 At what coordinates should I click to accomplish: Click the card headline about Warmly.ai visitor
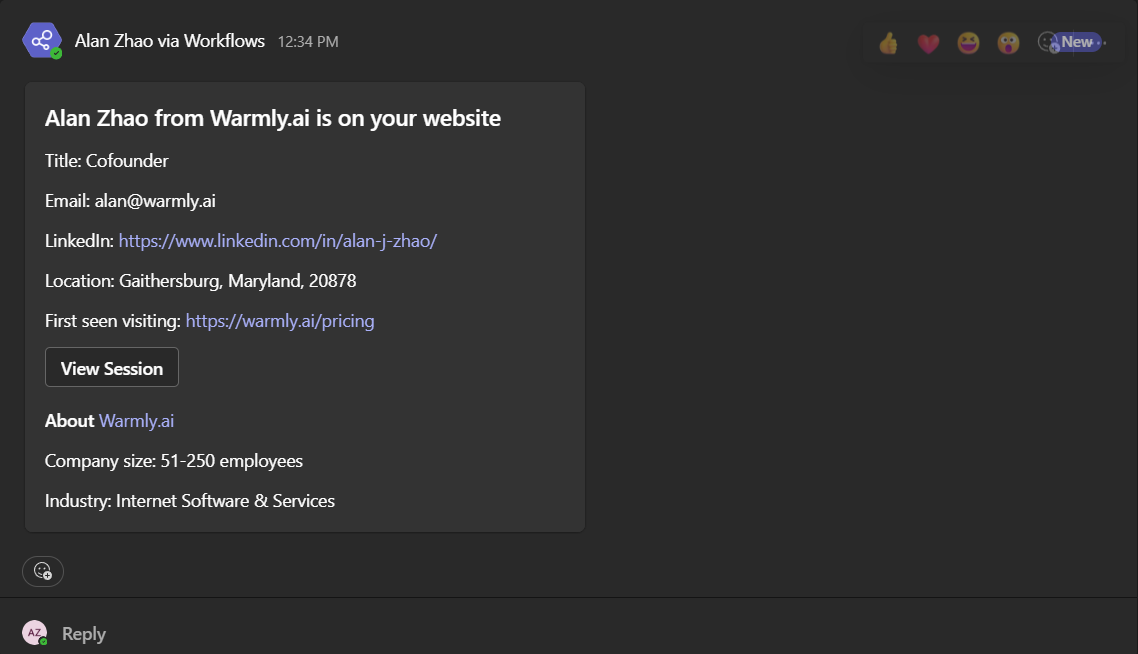pos(273,118)
